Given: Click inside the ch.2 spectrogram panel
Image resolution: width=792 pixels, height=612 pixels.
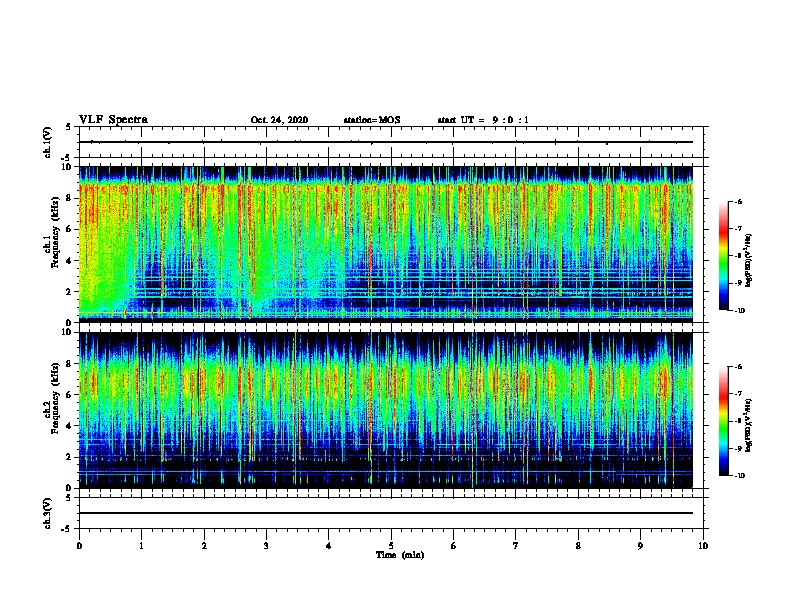Looking at the screenshot, I should pyautogui.click(x=386, y=410).
